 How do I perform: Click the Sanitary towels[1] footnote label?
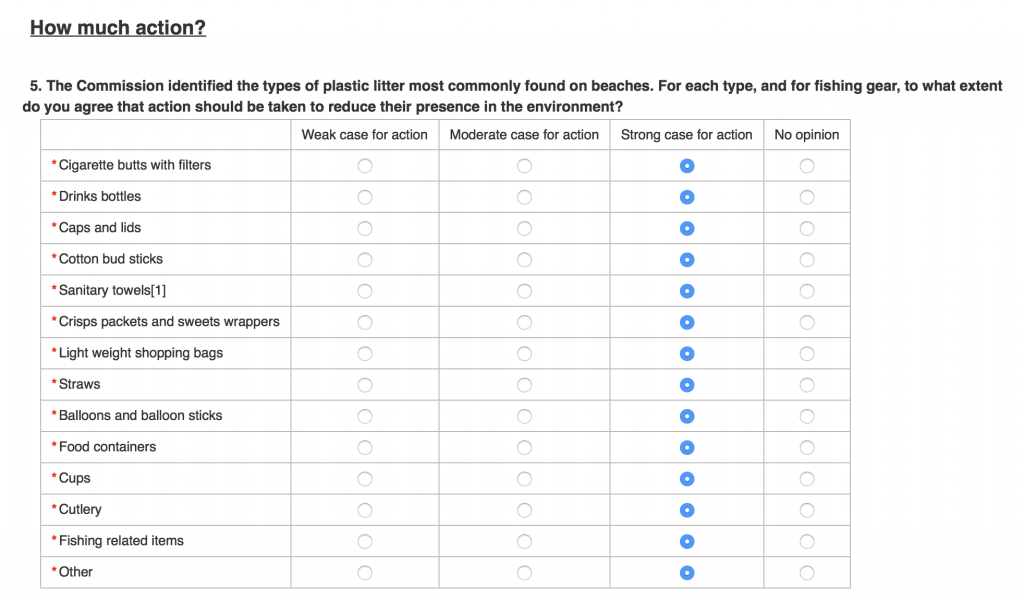coord(112,291)
